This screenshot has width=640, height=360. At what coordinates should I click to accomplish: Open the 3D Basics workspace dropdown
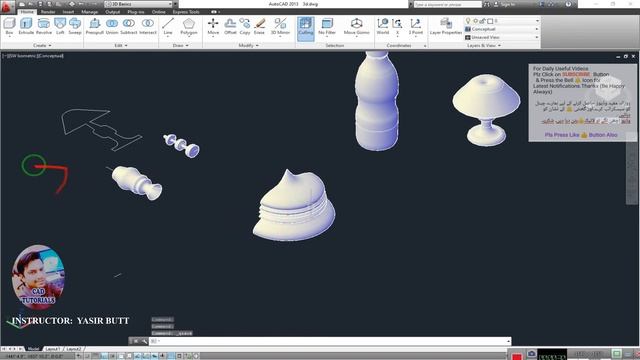(x=139, y=4)
